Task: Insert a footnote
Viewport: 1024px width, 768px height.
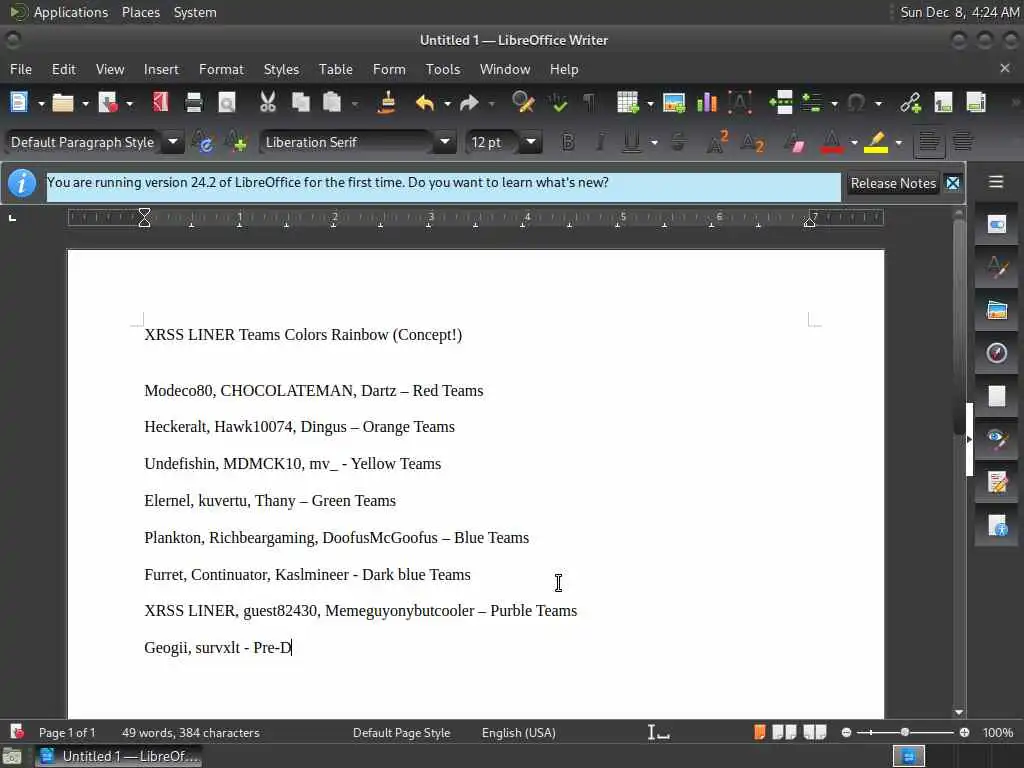Action: [943, 103]
